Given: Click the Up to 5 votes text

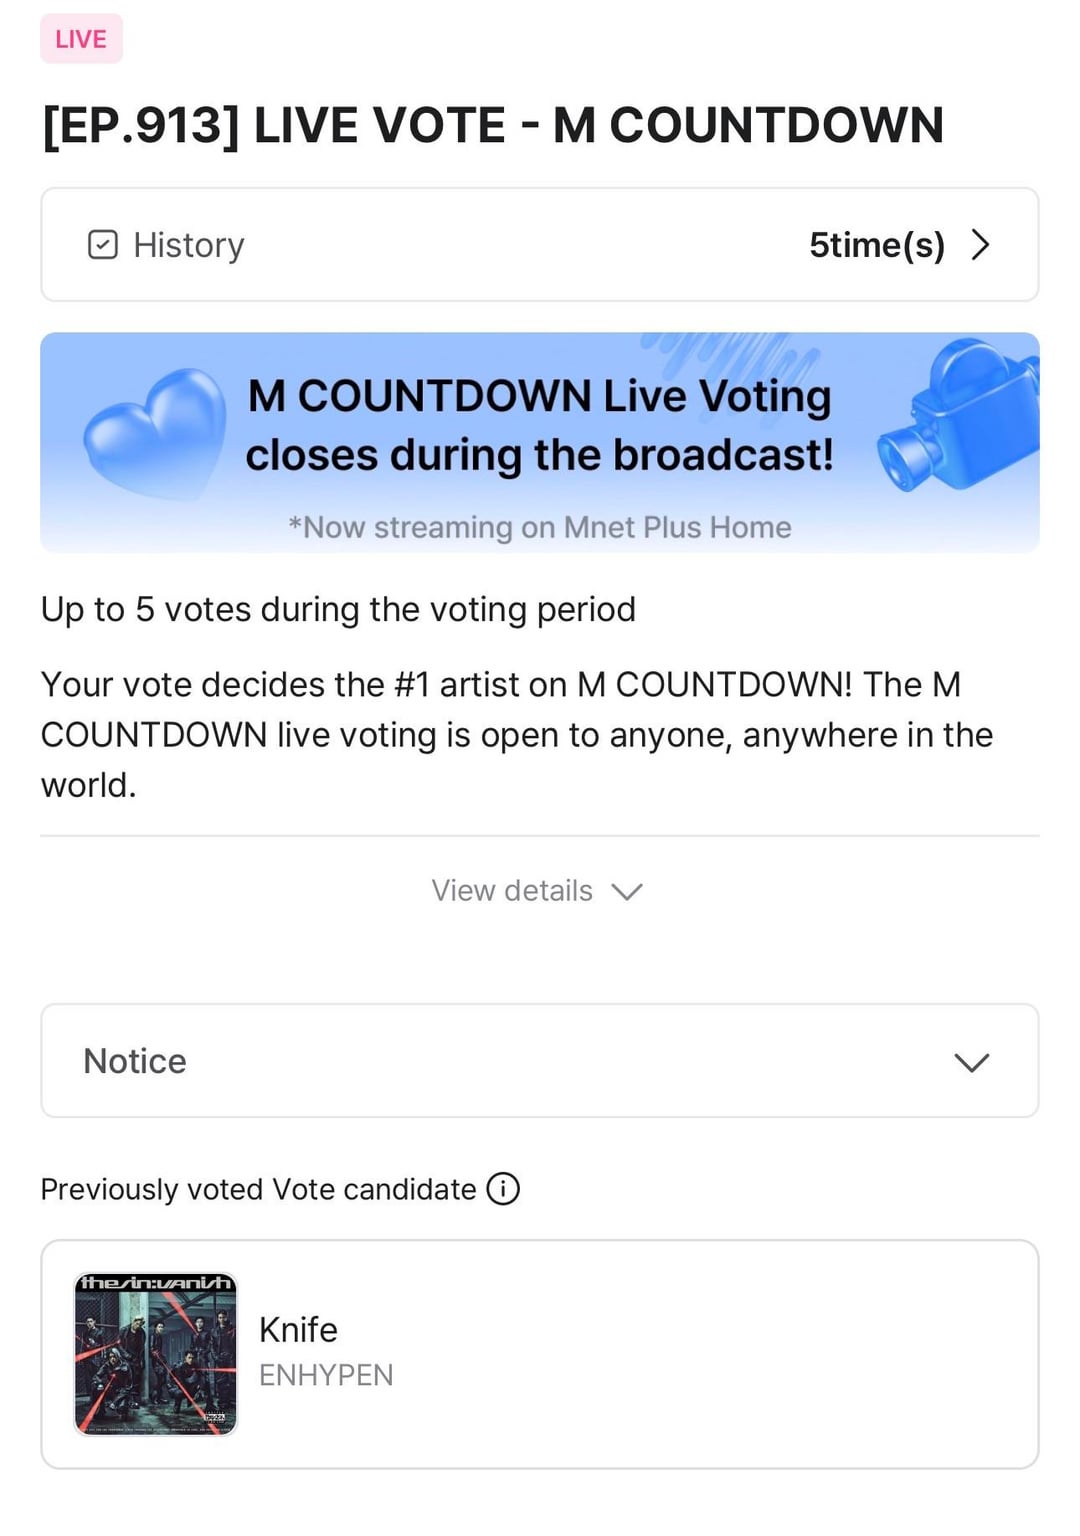Looking at the screenshot, I should [338, 609].
